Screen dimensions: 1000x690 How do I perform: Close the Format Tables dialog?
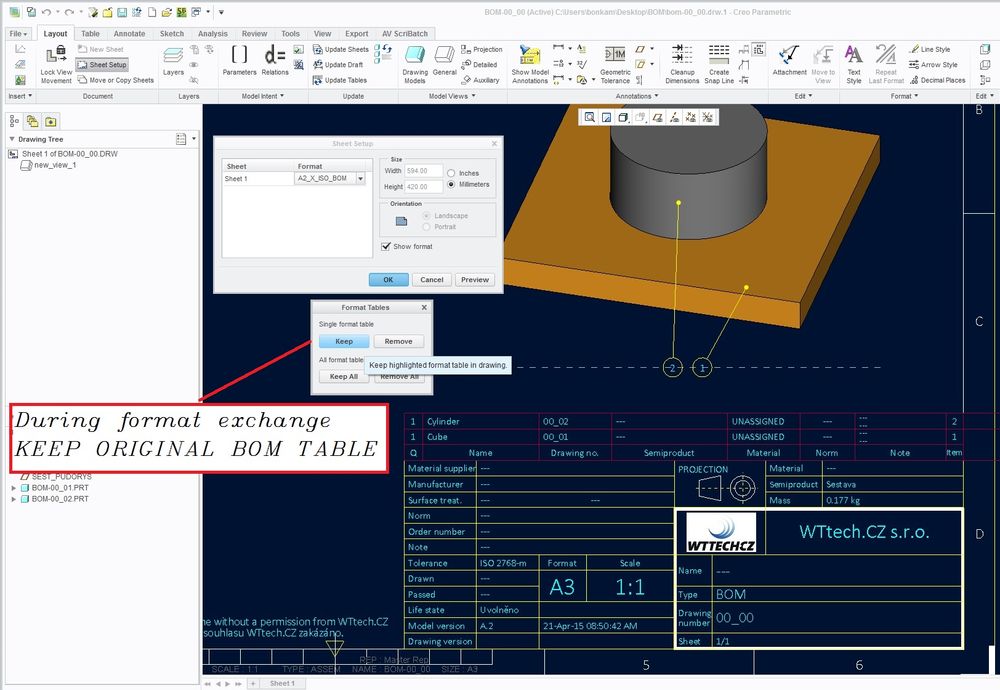coord(424,307)
